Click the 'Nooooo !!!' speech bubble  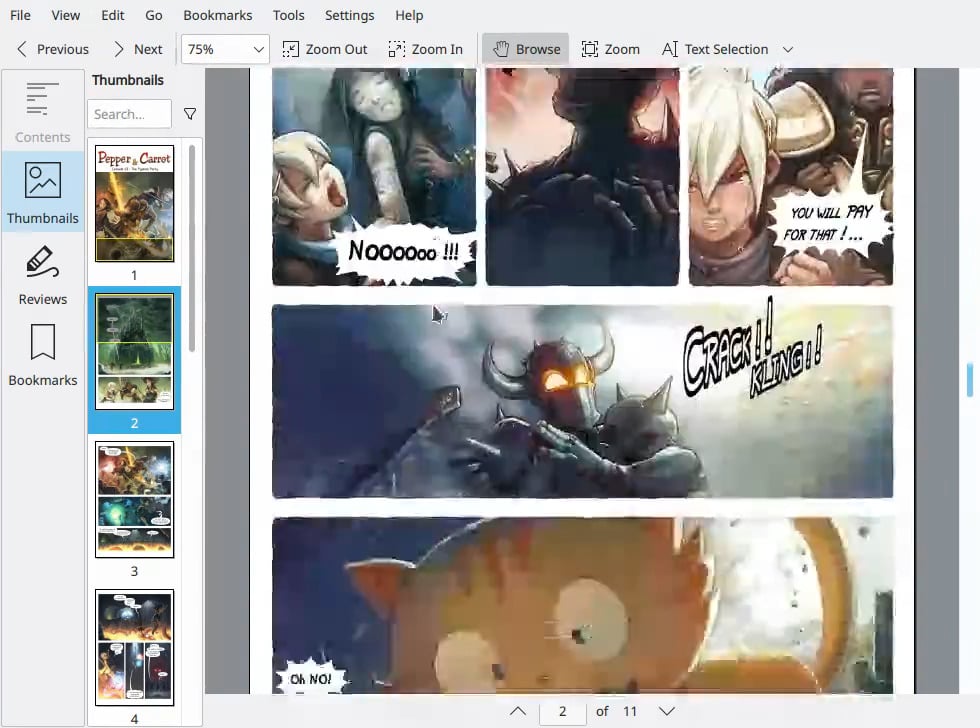404,252
